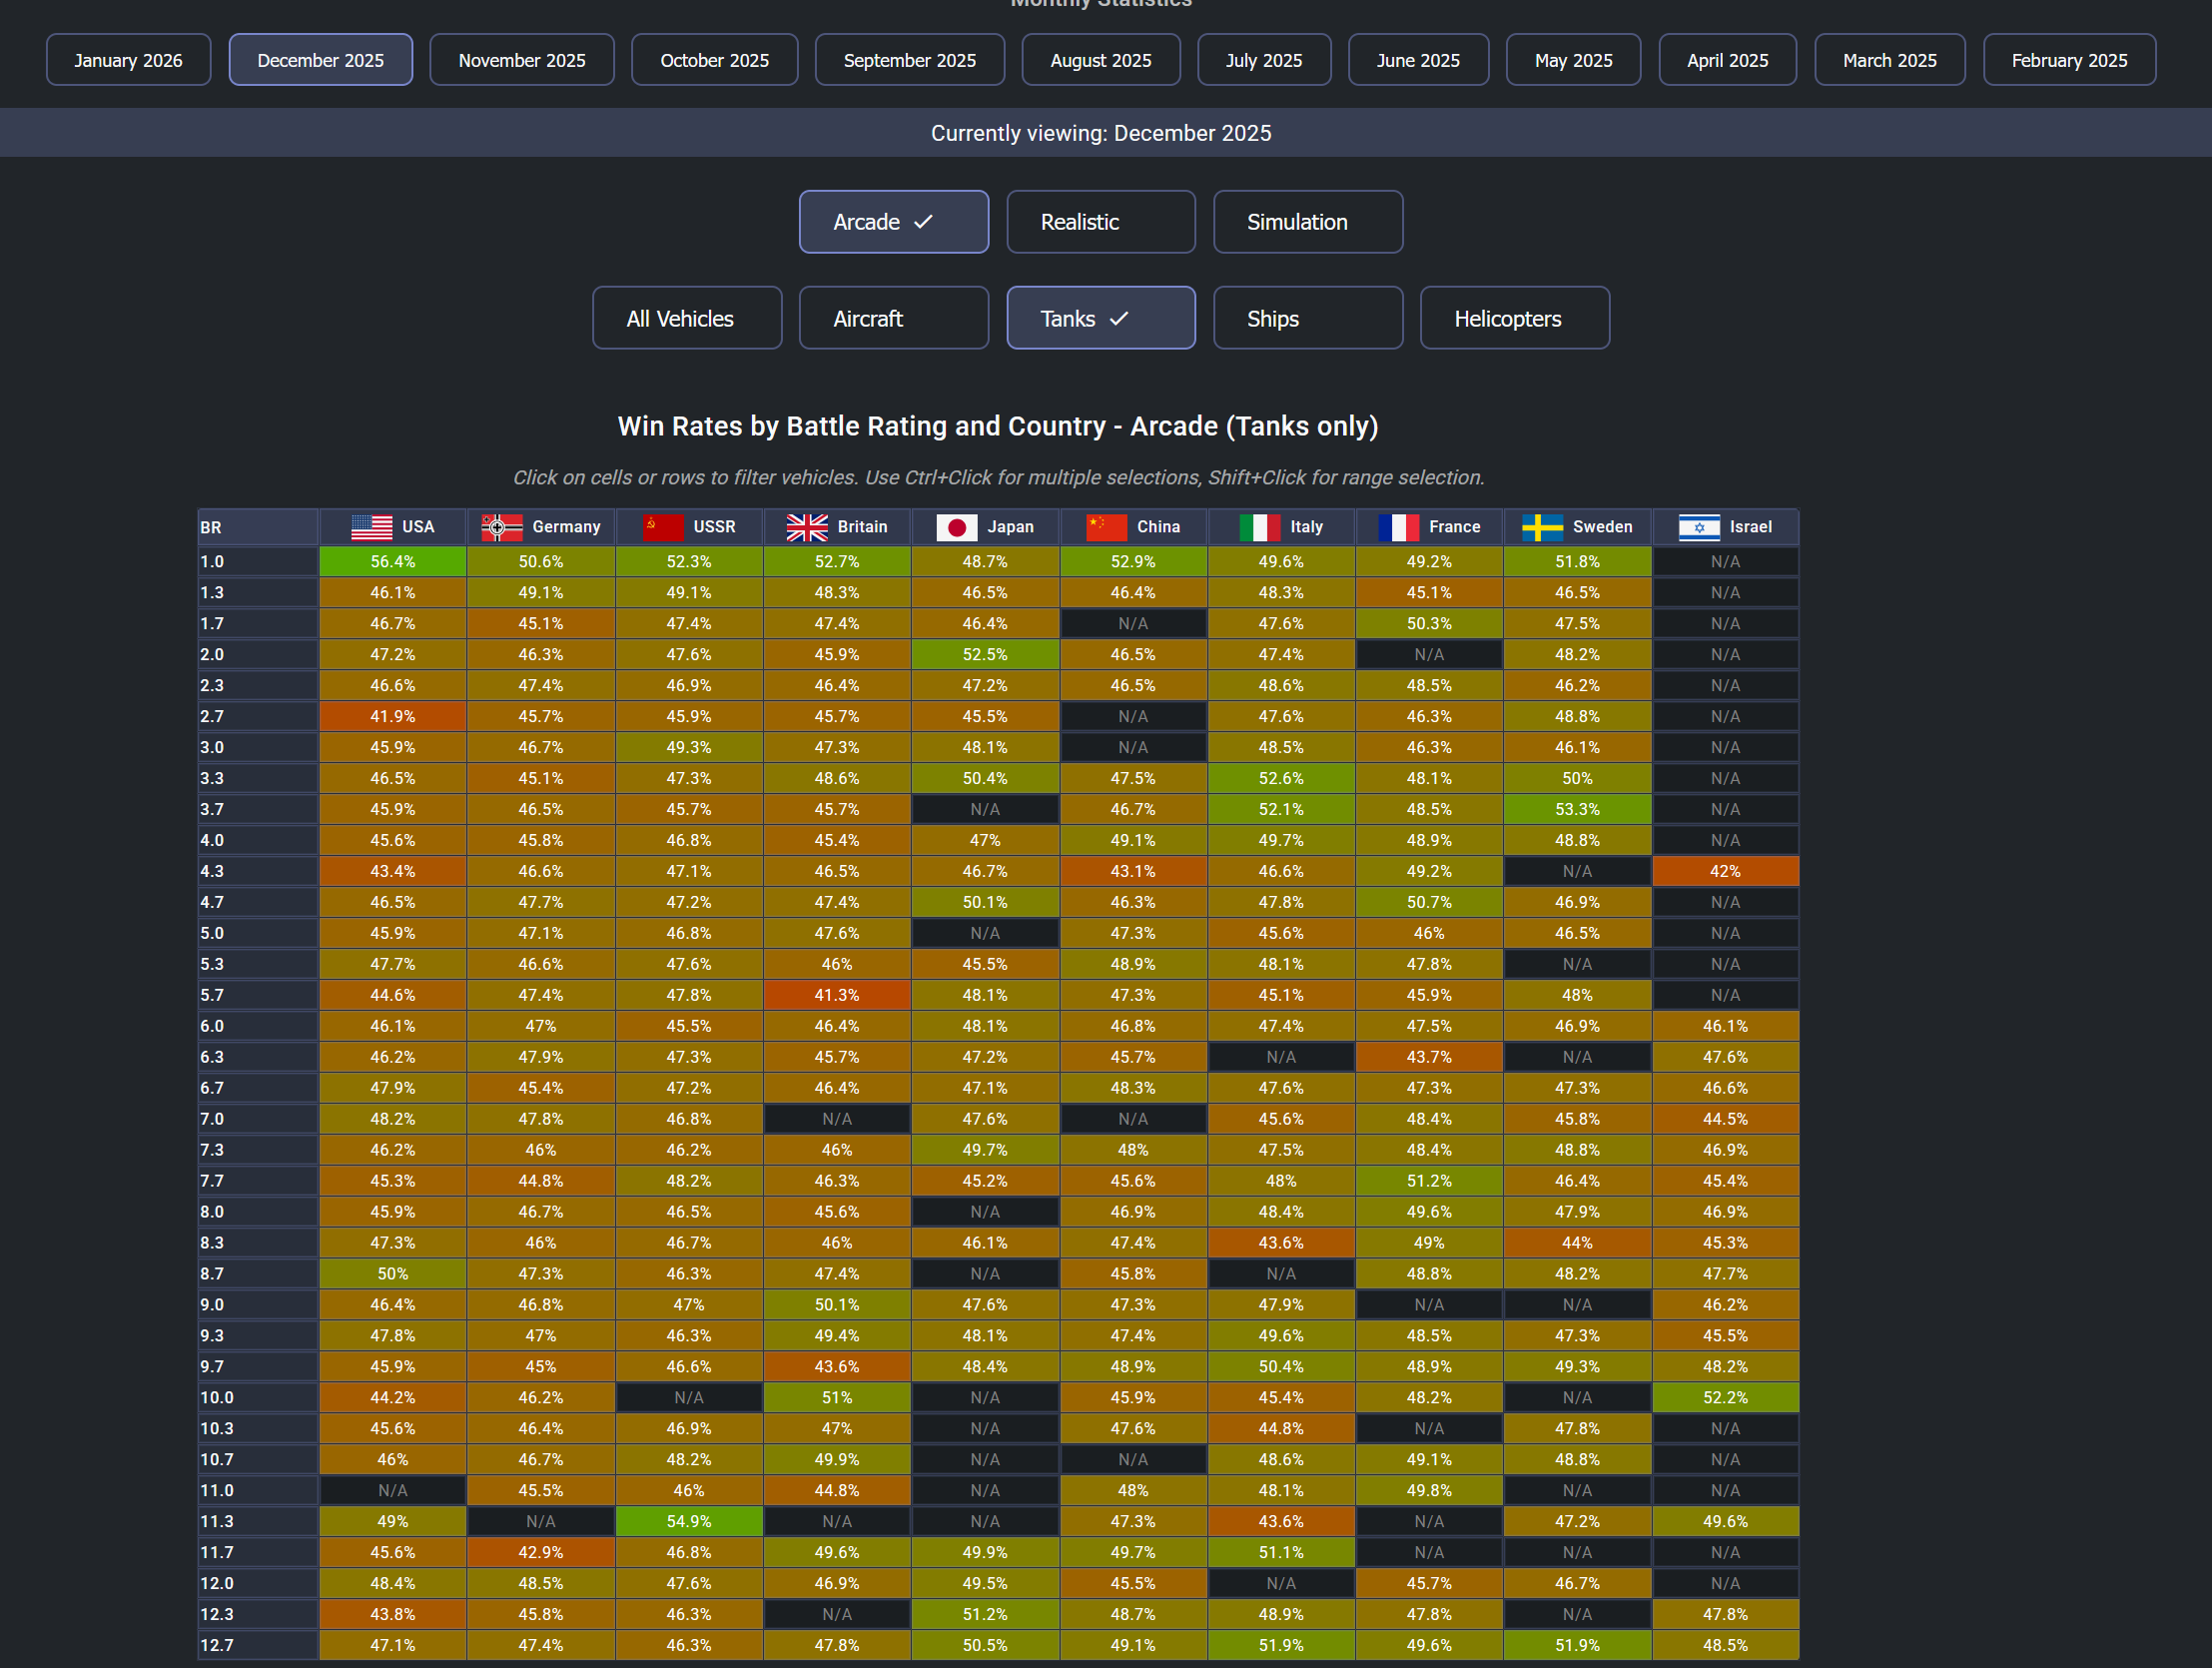The height and width of the screenshot is (1668, 2212).
Task: Click the February 2025 month button
Action: pos(2068,60)
